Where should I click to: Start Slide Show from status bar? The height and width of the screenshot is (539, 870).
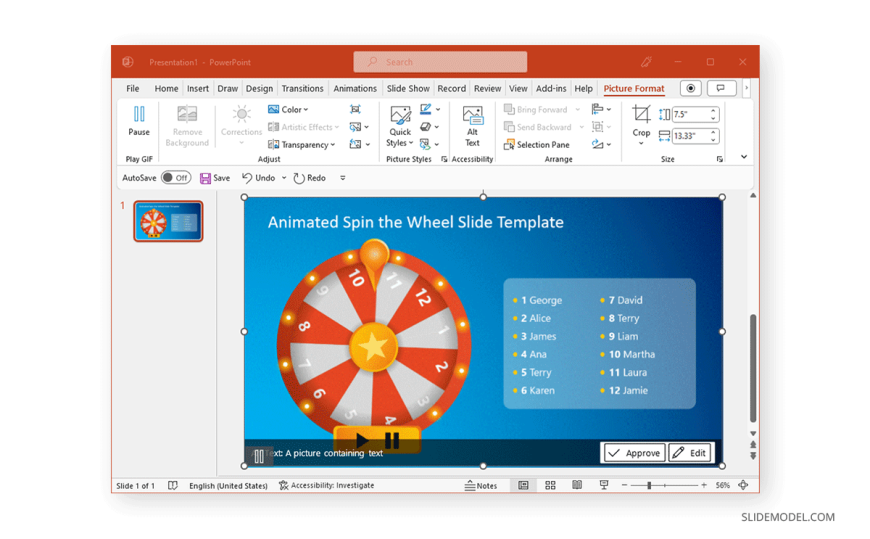[x=604, y=485]
